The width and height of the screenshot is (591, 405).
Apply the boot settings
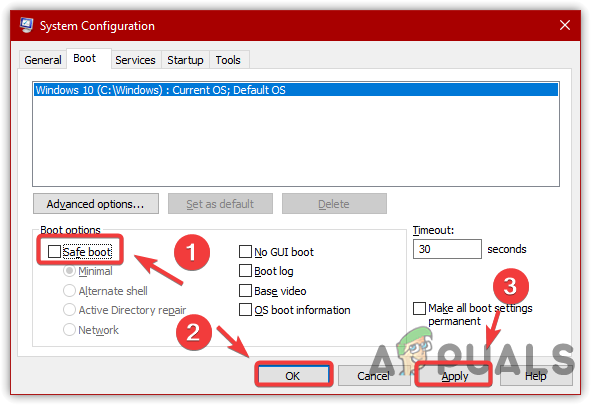pyautogui.click(x=455, y=375)
